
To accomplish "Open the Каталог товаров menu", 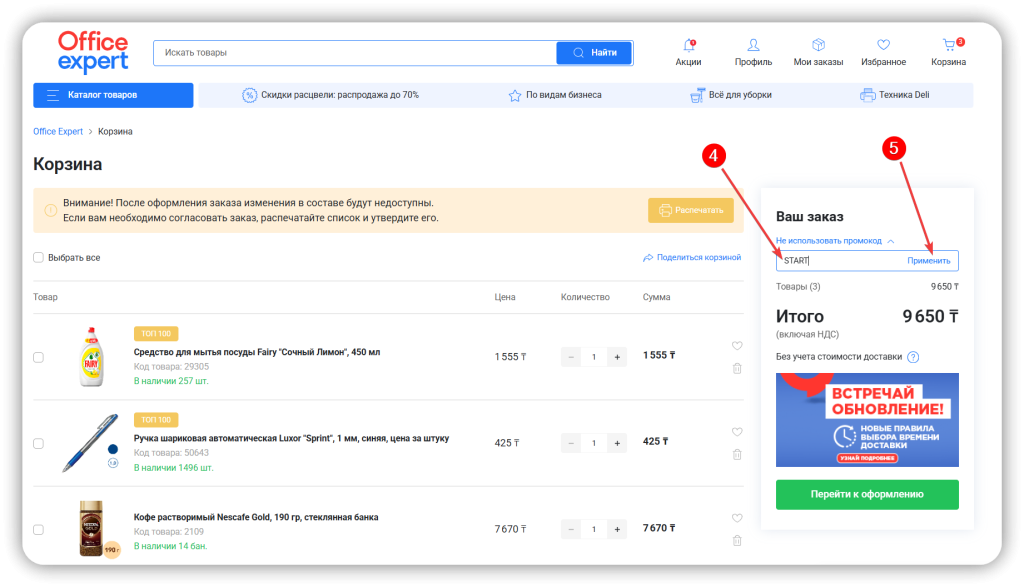I will 113,95.
